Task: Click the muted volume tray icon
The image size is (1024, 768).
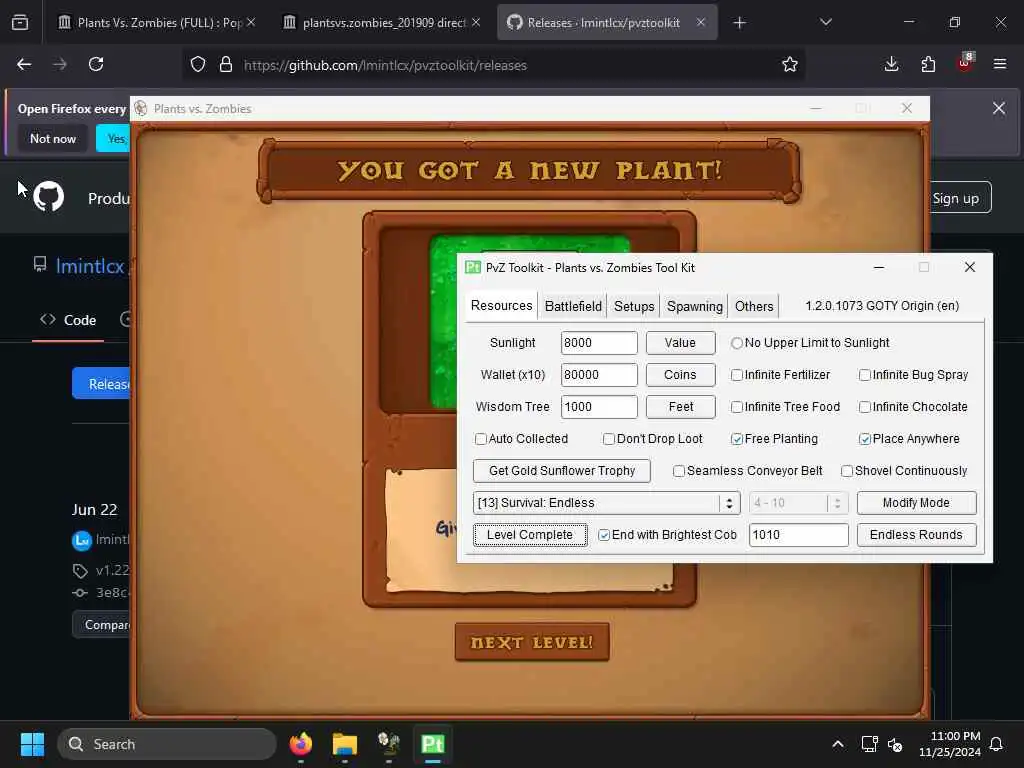Action: pos(895,744)
